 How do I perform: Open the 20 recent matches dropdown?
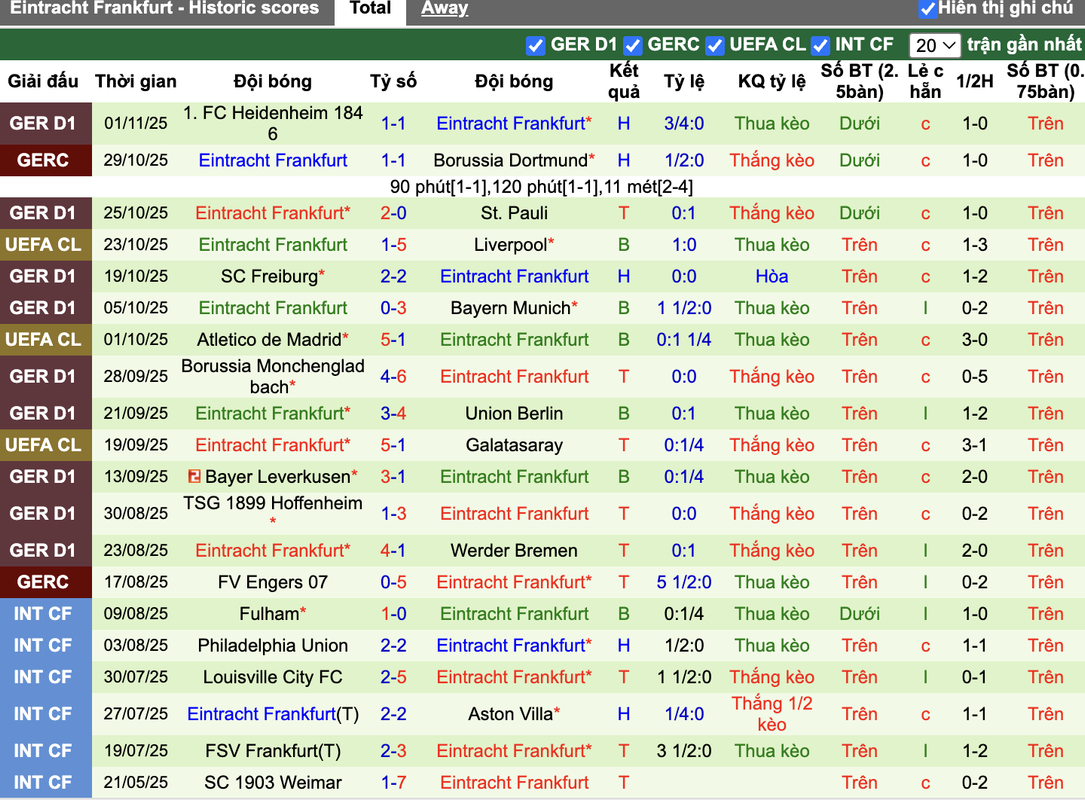point(935,46)
